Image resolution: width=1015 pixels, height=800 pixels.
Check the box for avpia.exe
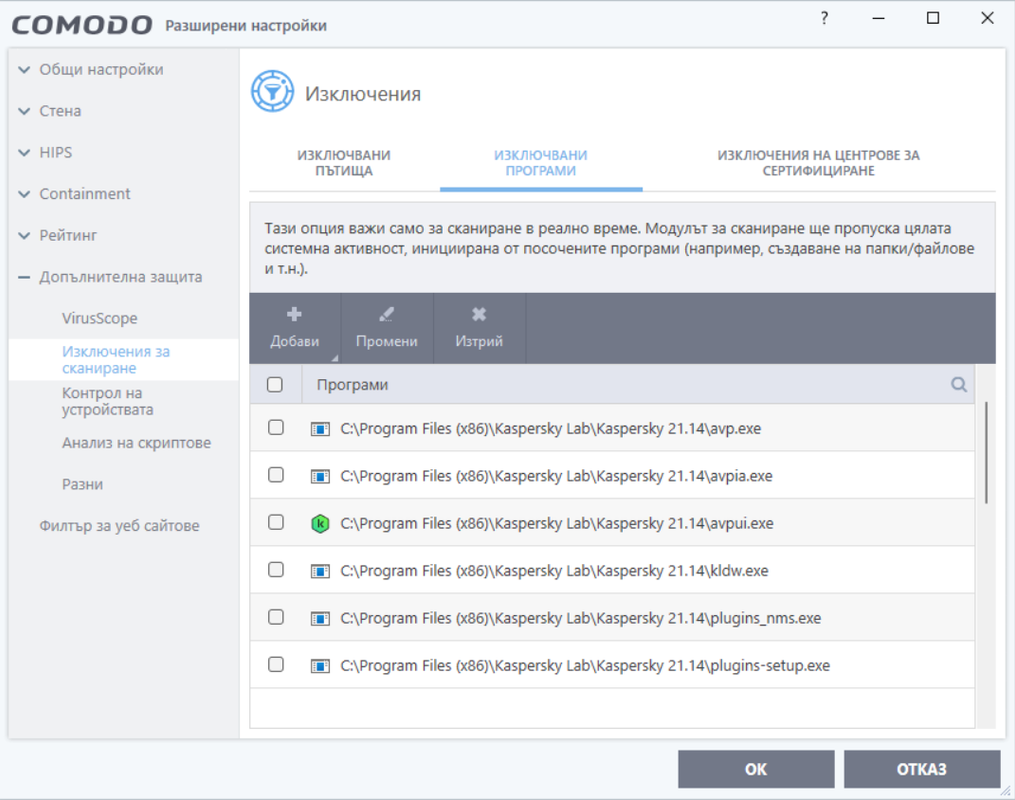click(276, 474)
